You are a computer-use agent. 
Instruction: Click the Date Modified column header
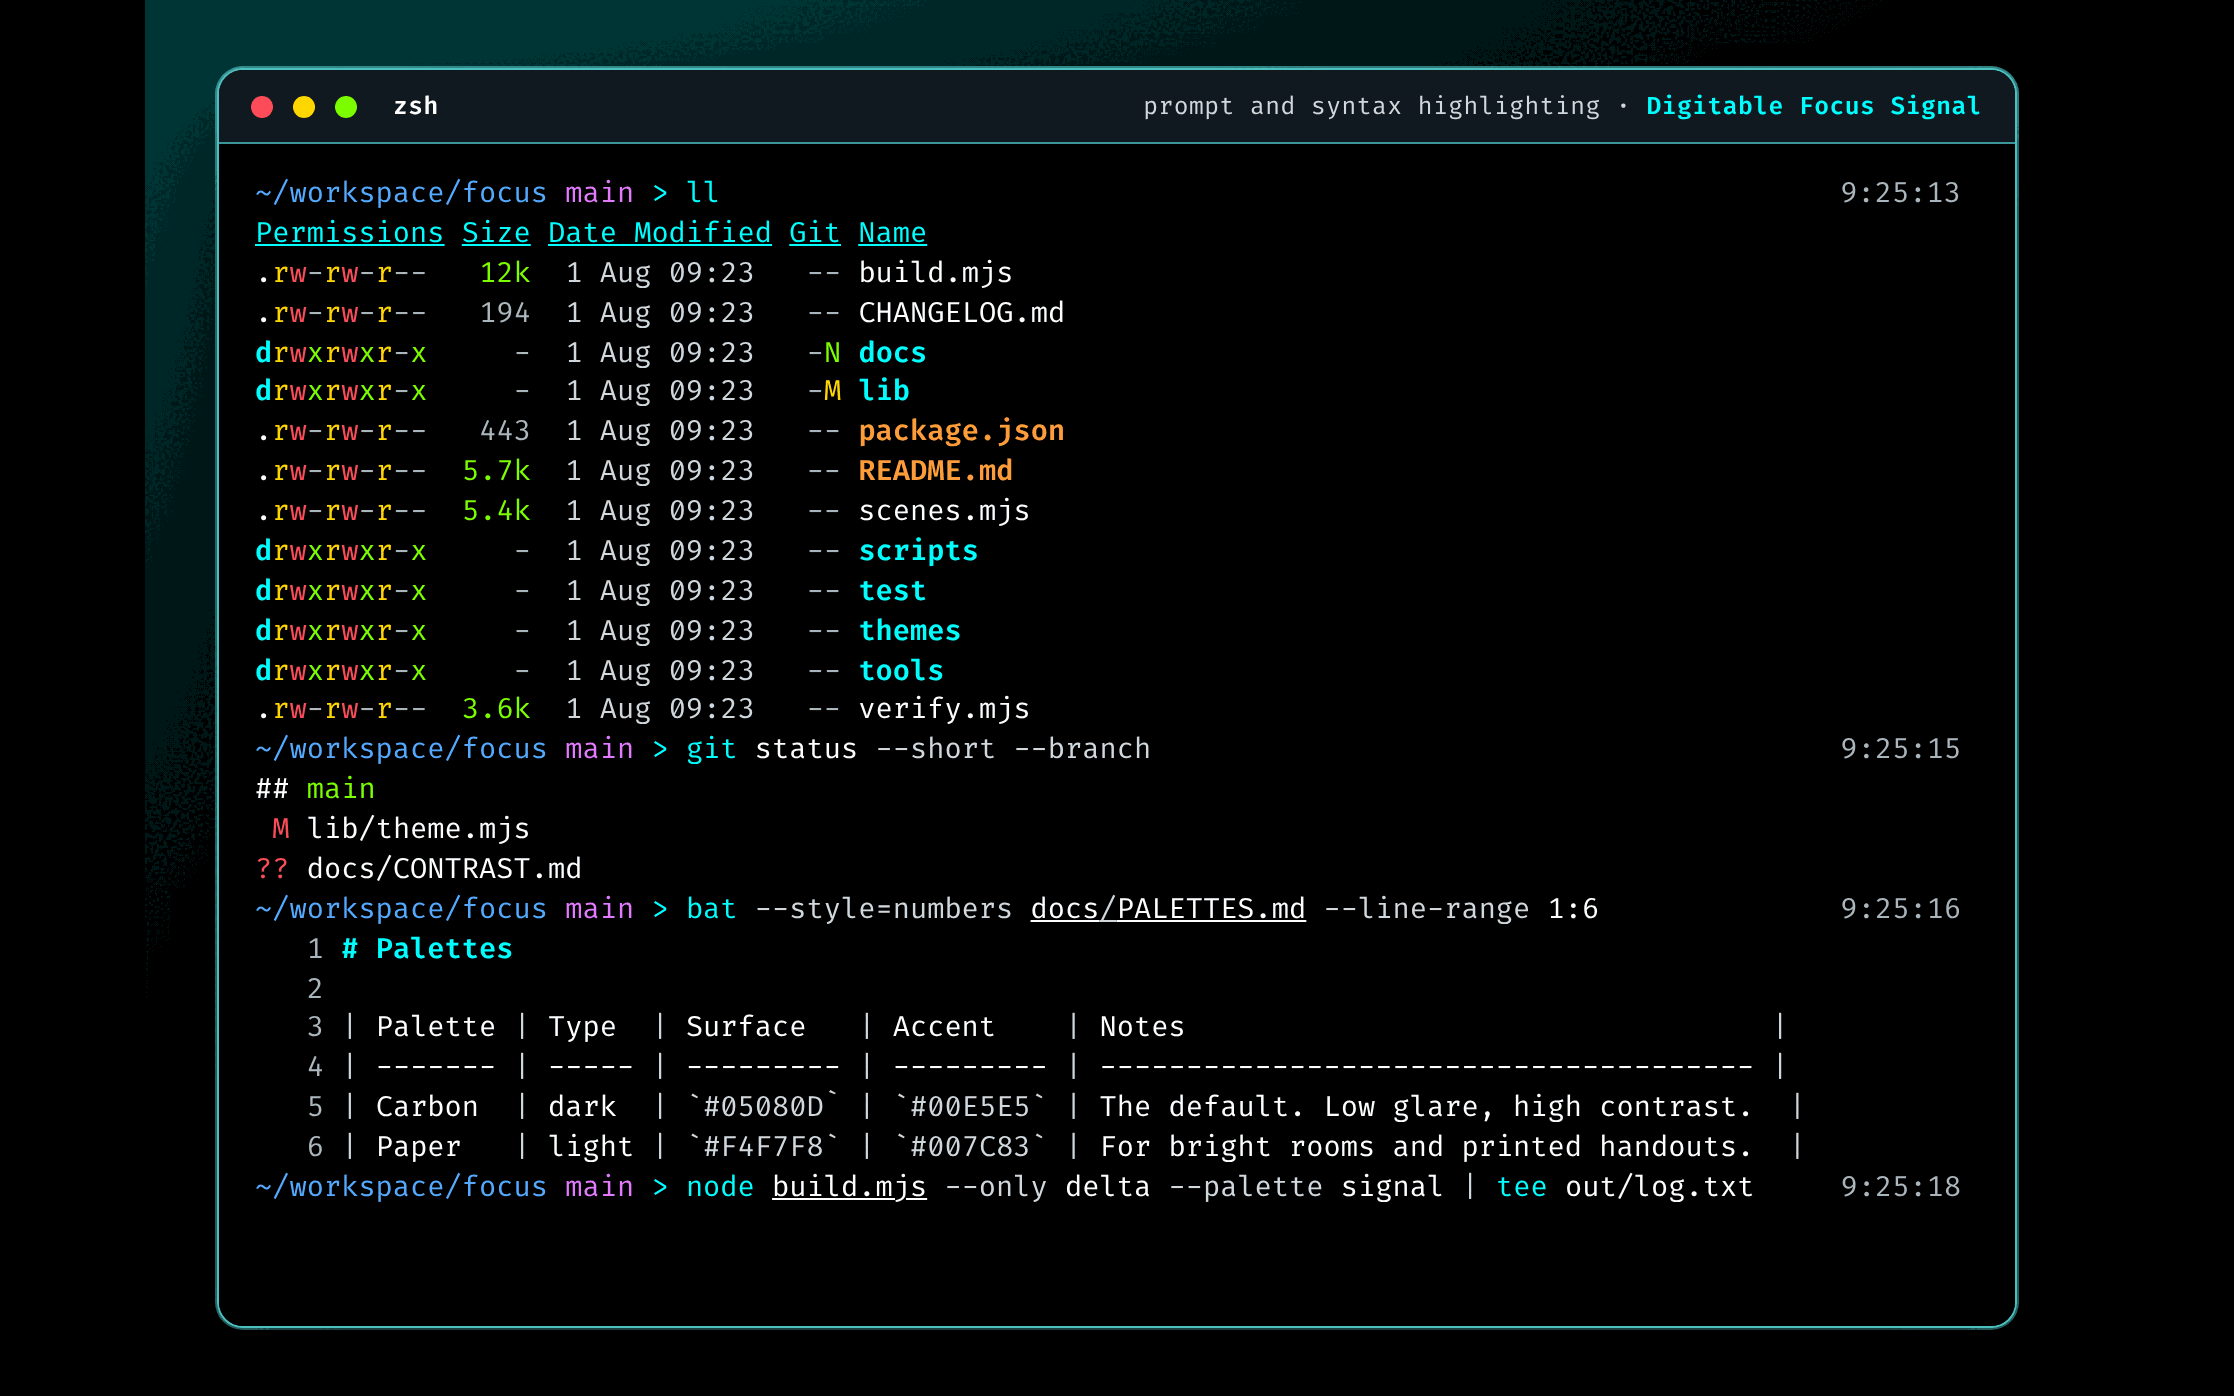pos(660,233)
